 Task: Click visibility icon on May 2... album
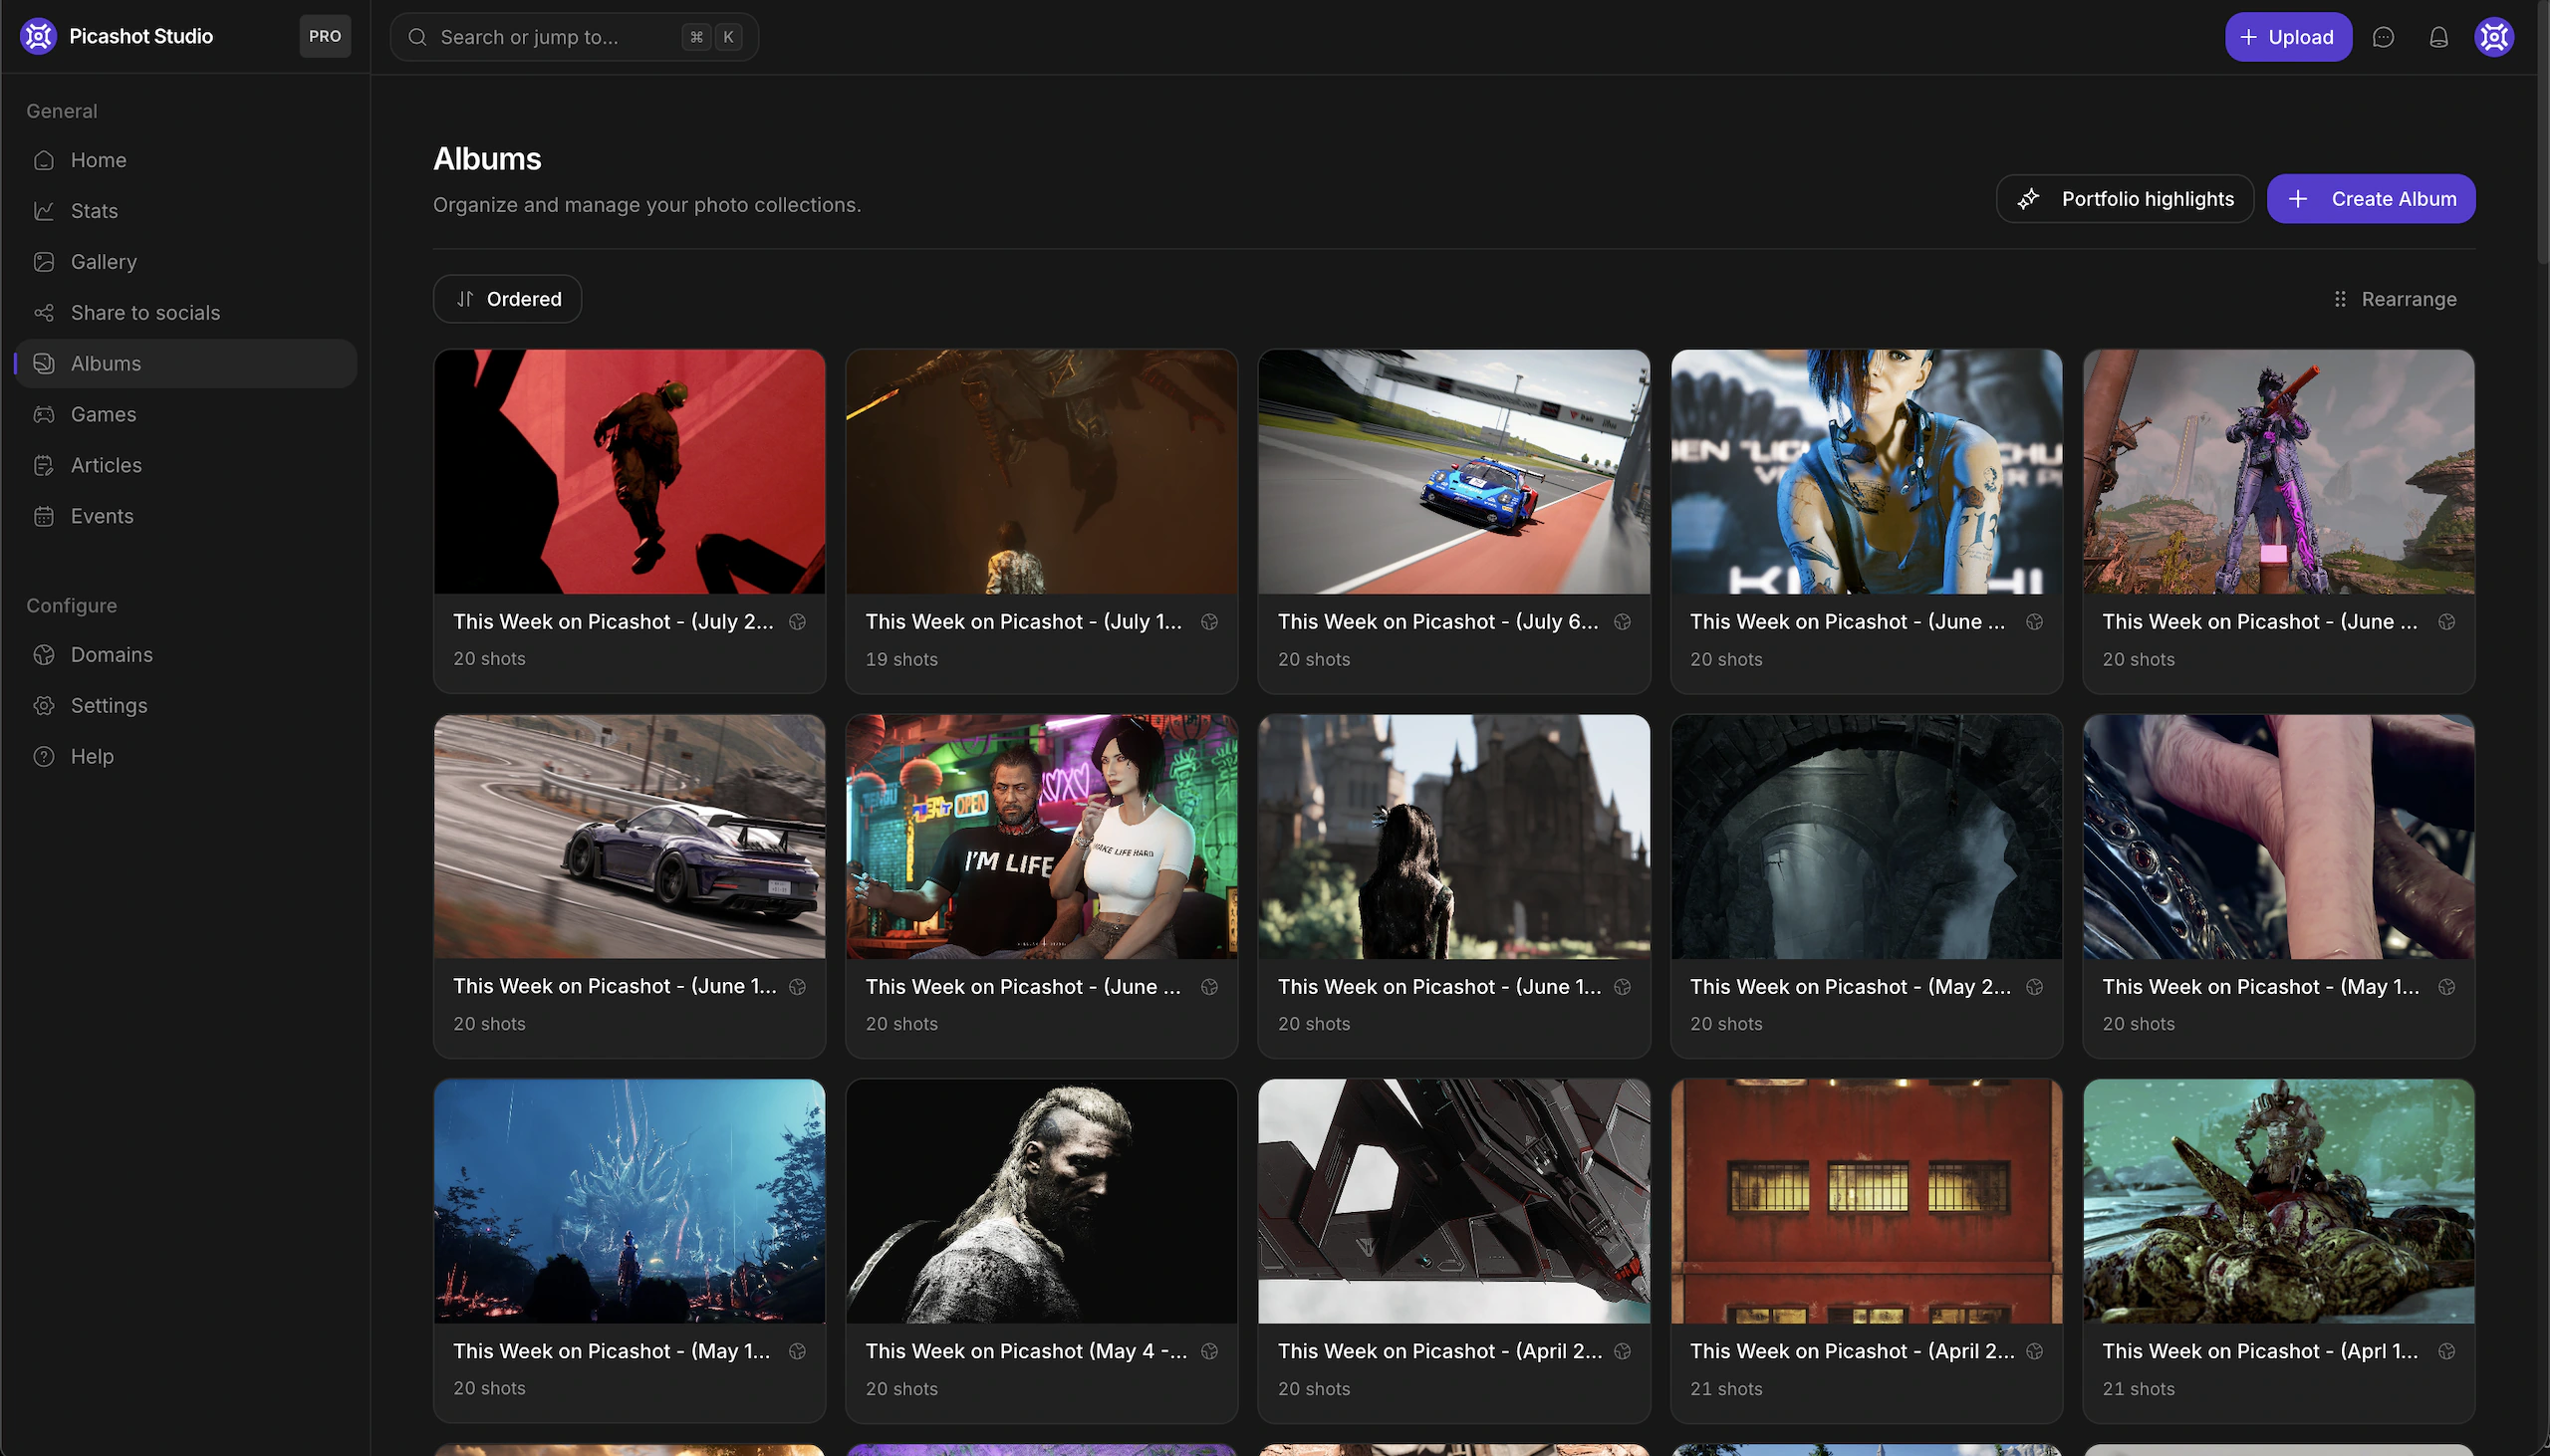click(2034, 987)
